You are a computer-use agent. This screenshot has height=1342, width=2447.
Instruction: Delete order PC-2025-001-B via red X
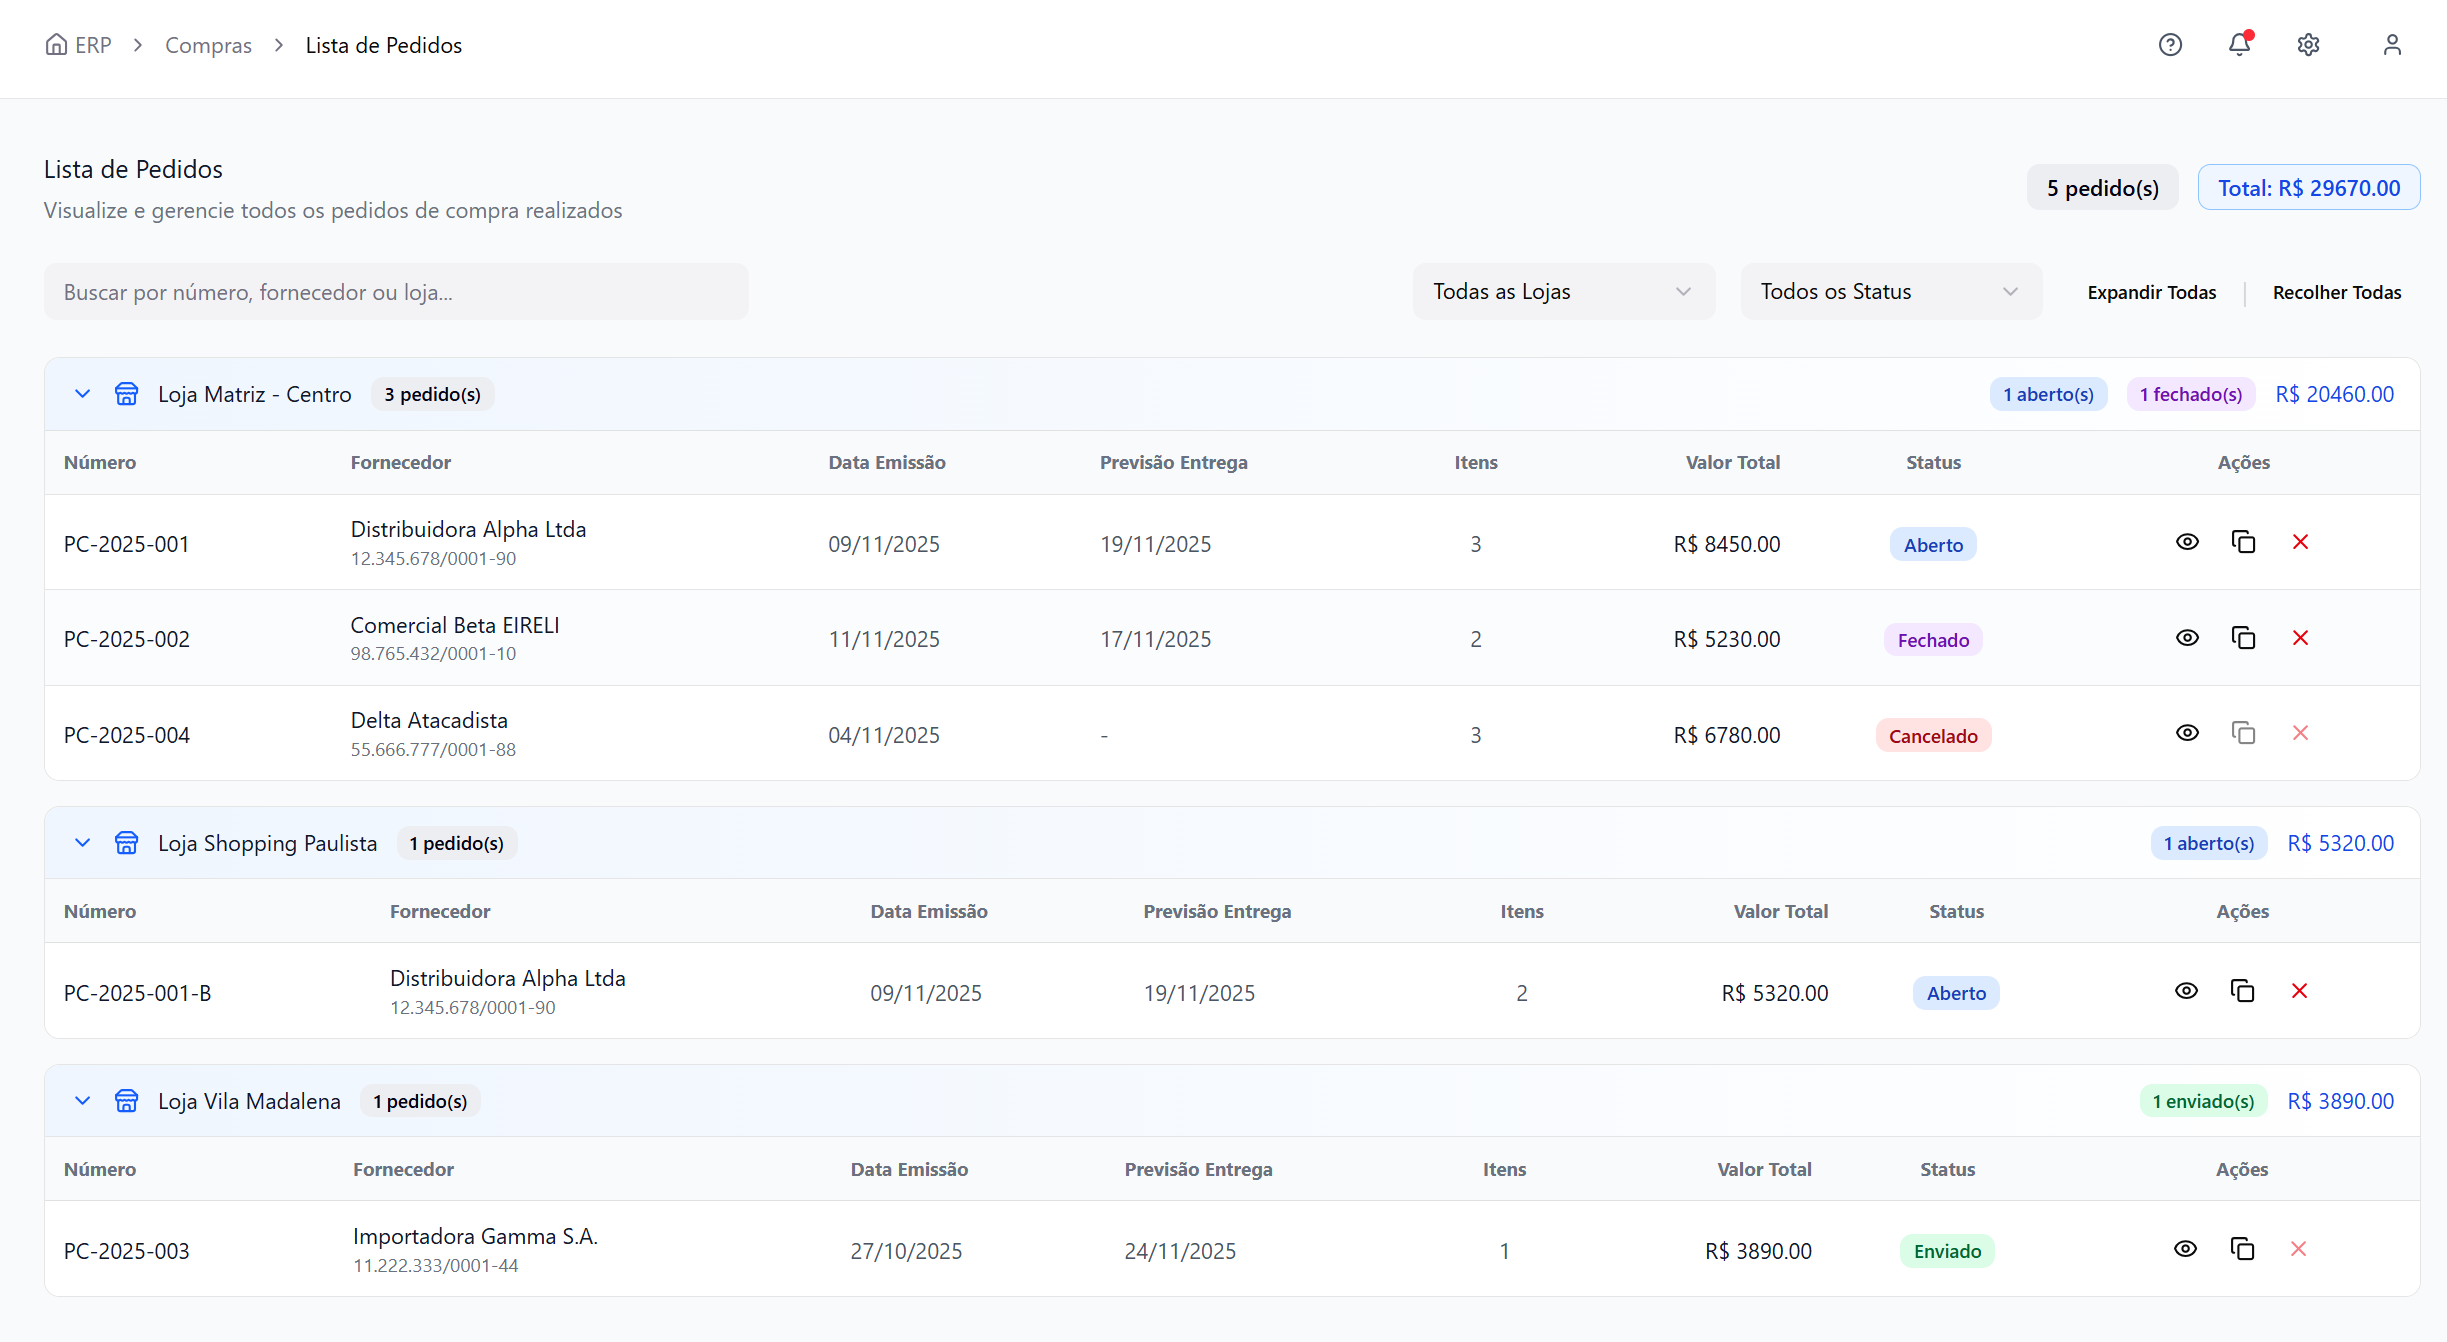[x=2299, y=991]
